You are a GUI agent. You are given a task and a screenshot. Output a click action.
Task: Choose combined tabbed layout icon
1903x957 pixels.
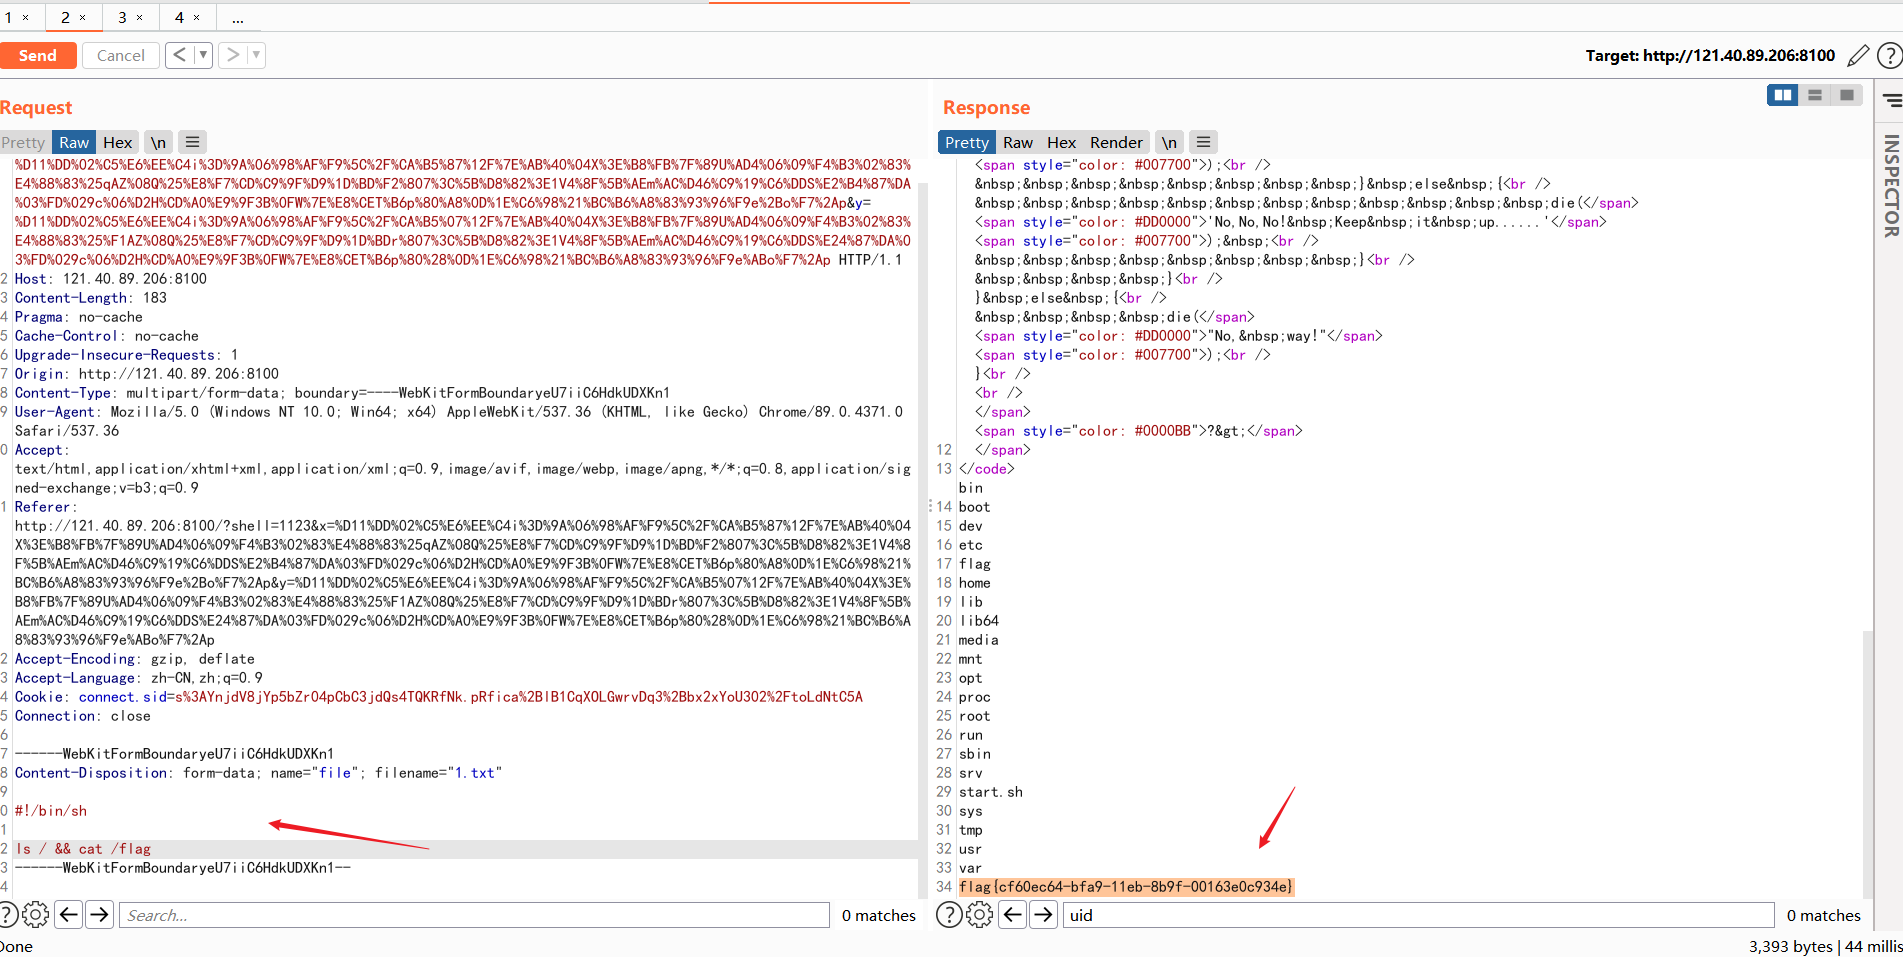pyautogui.click(x=1847, y=95)
